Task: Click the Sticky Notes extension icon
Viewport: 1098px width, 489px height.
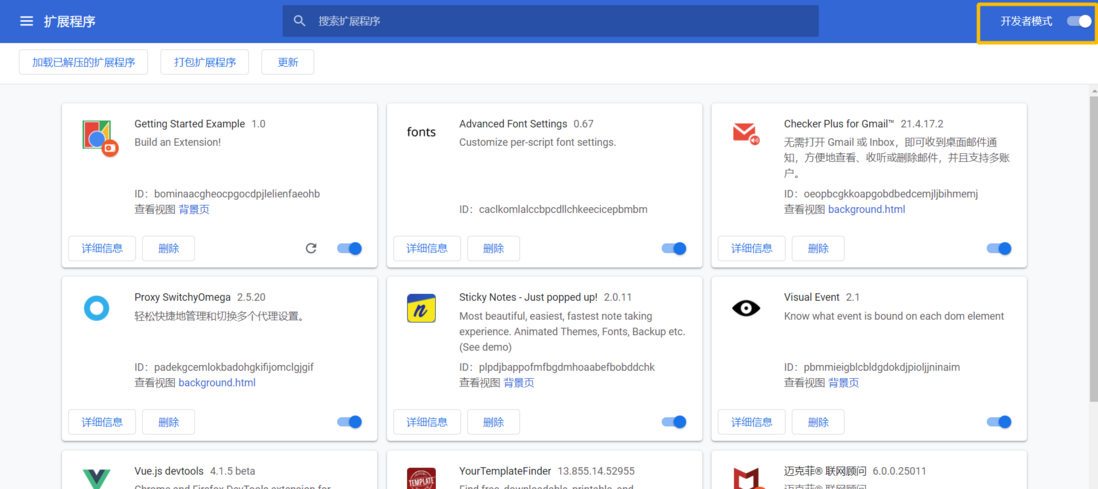Action: point(422,308)
